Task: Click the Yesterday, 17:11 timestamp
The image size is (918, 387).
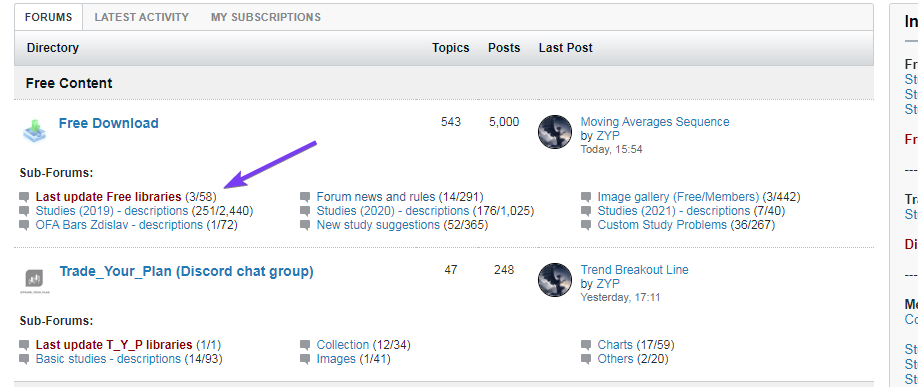Action: [621, 297]
